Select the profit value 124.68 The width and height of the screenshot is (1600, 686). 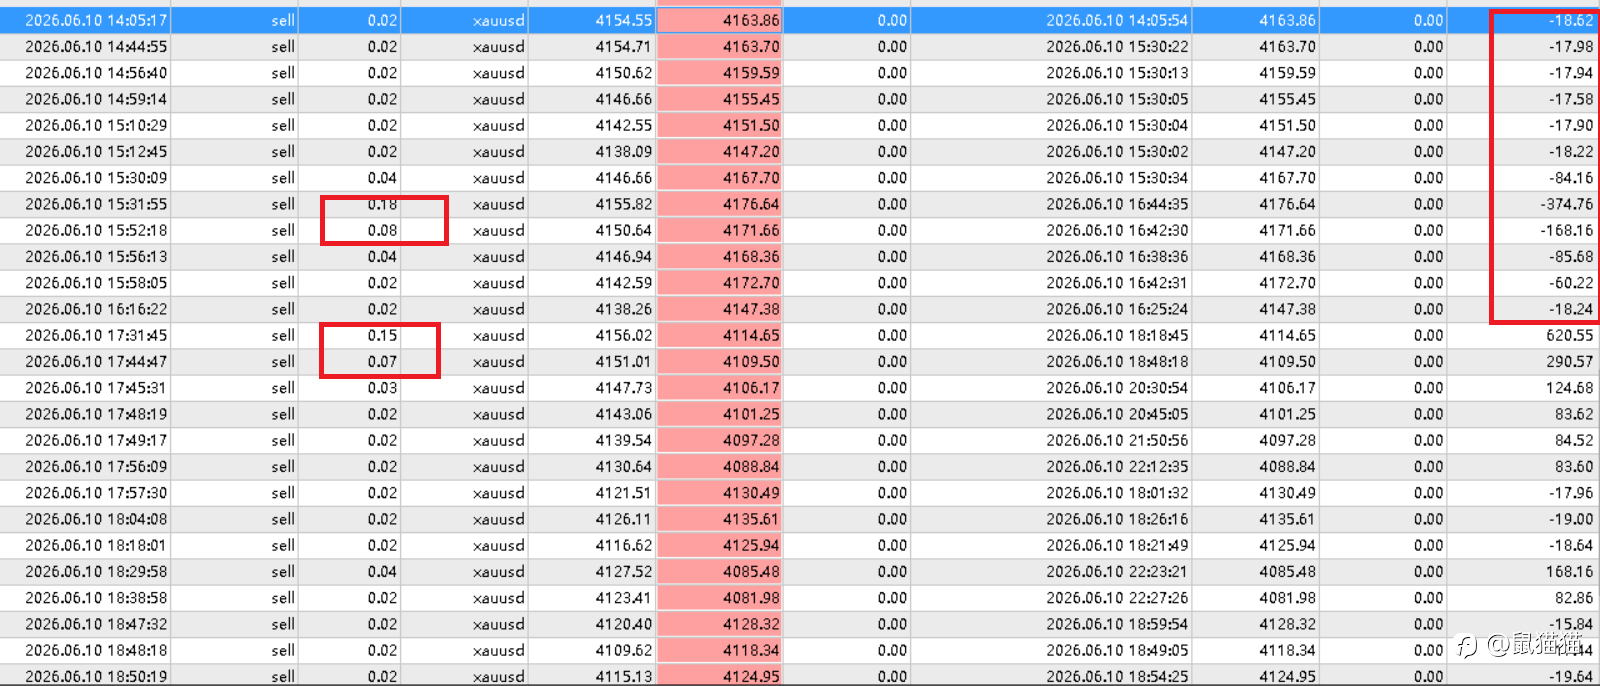point(1570,388)
